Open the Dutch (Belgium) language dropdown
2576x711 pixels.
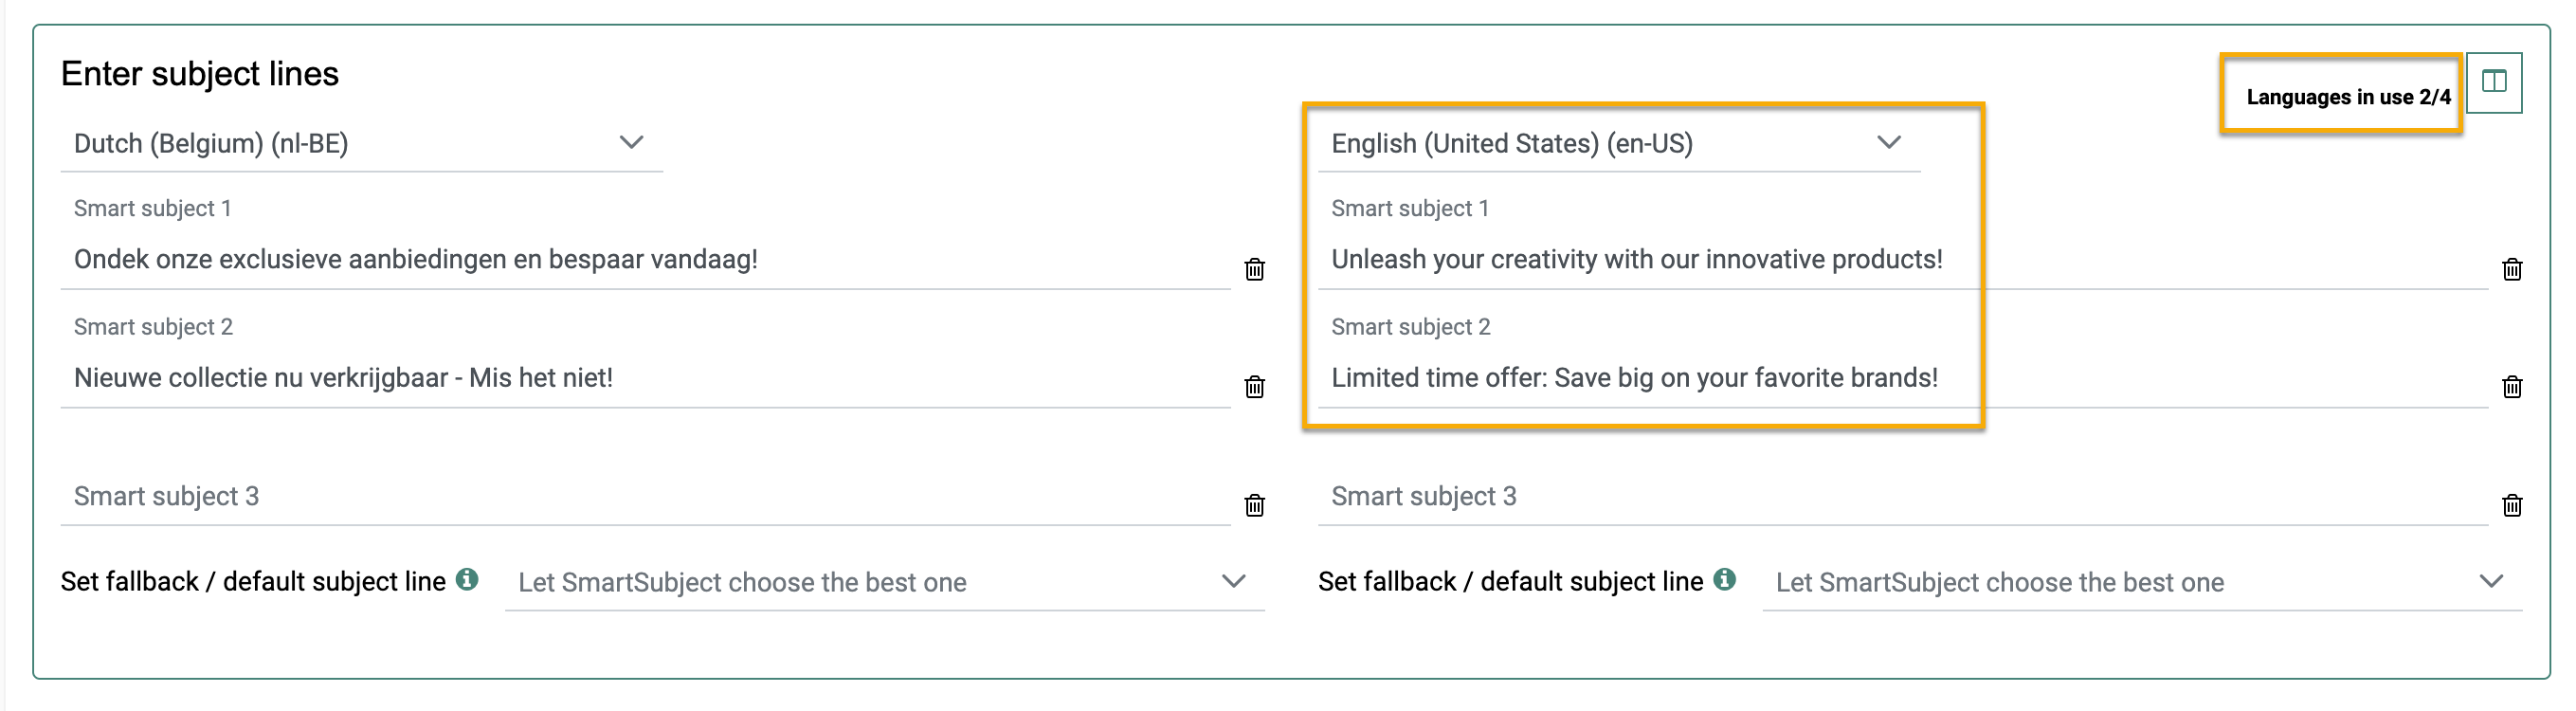(360, 143)
